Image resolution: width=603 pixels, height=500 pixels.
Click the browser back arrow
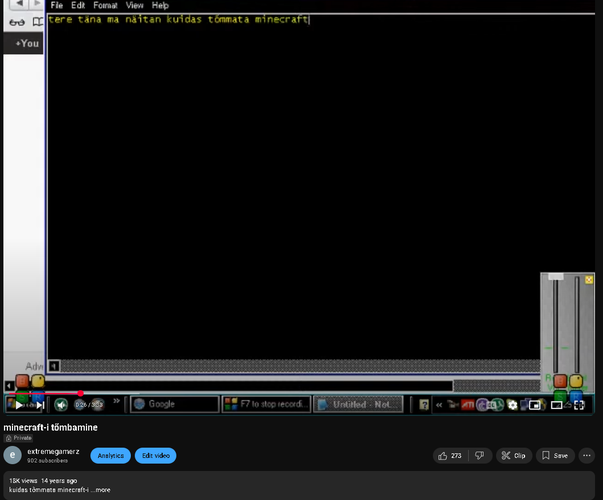point(19,3)
